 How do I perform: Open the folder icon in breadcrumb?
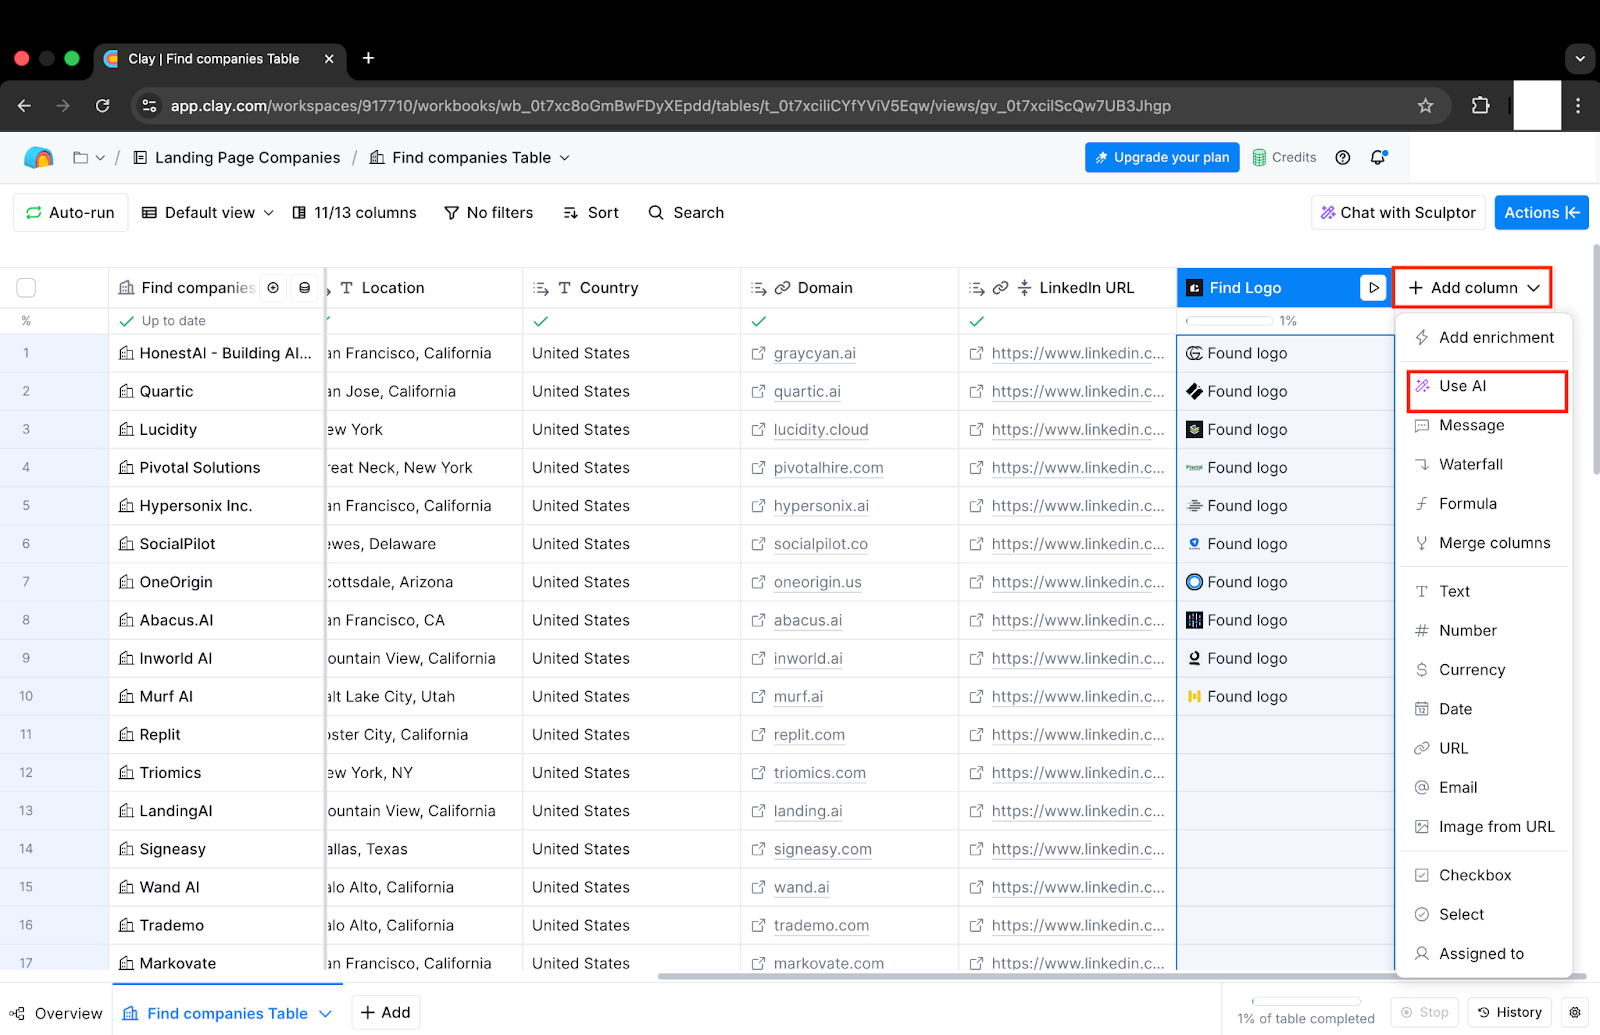(81, 158)
